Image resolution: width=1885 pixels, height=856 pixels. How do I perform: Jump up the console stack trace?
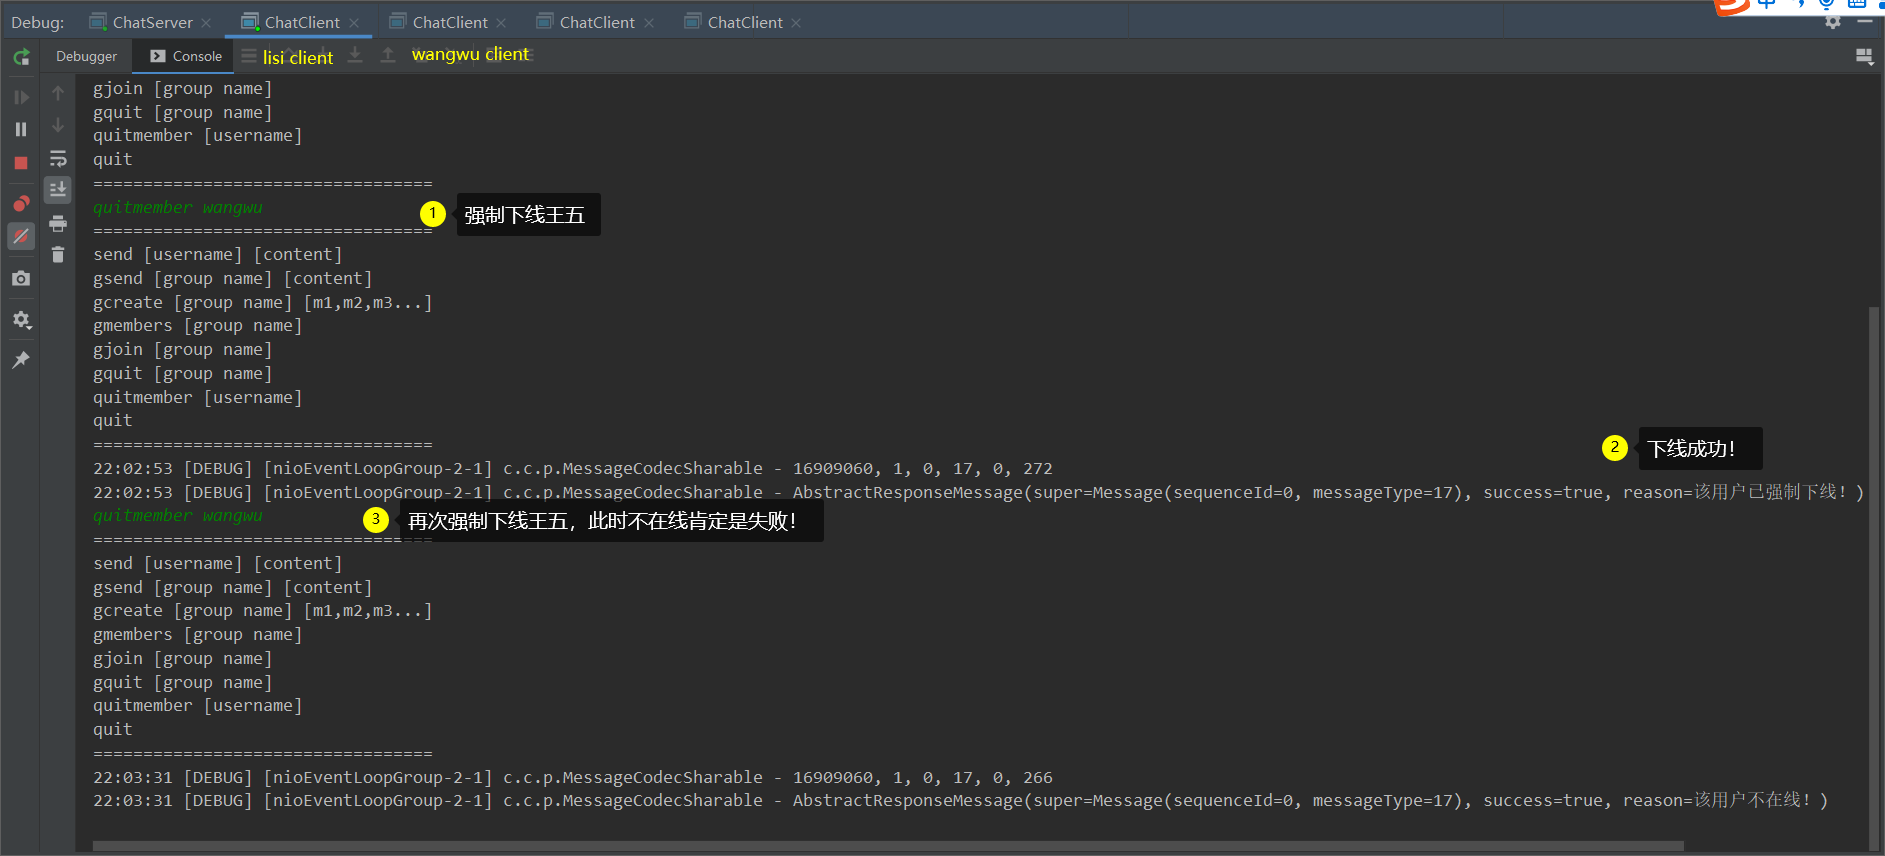point(58,93)
